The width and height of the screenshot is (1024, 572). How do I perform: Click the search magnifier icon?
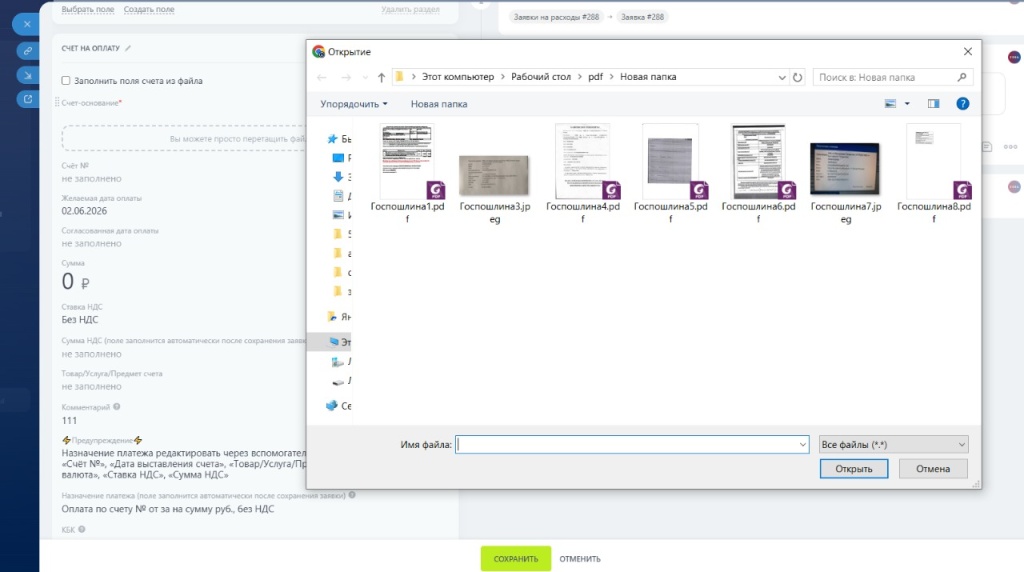coord(962,77)
